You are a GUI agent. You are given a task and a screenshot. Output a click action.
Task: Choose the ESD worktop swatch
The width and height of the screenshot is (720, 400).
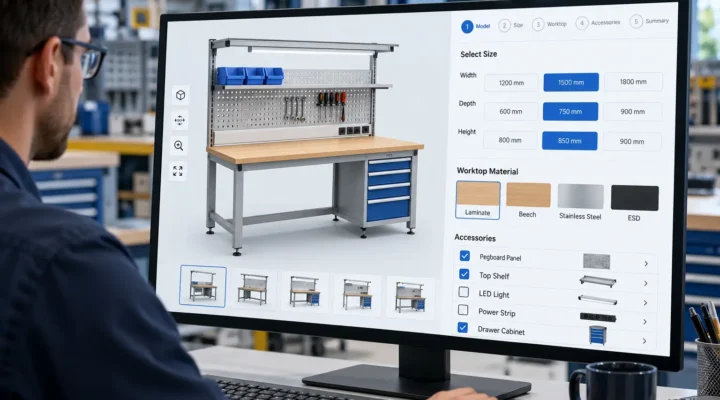(635, 204)
